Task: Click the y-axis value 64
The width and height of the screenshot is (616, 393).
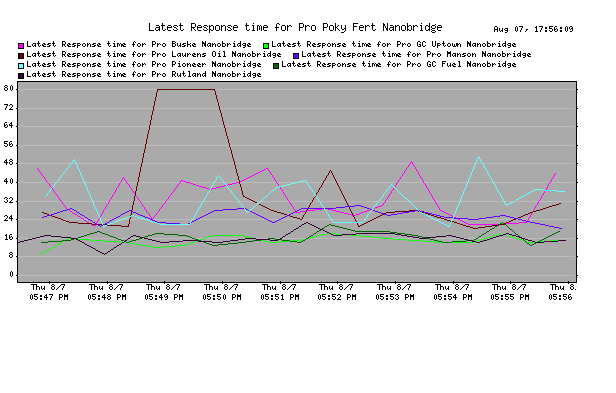Action: (9, 126)
